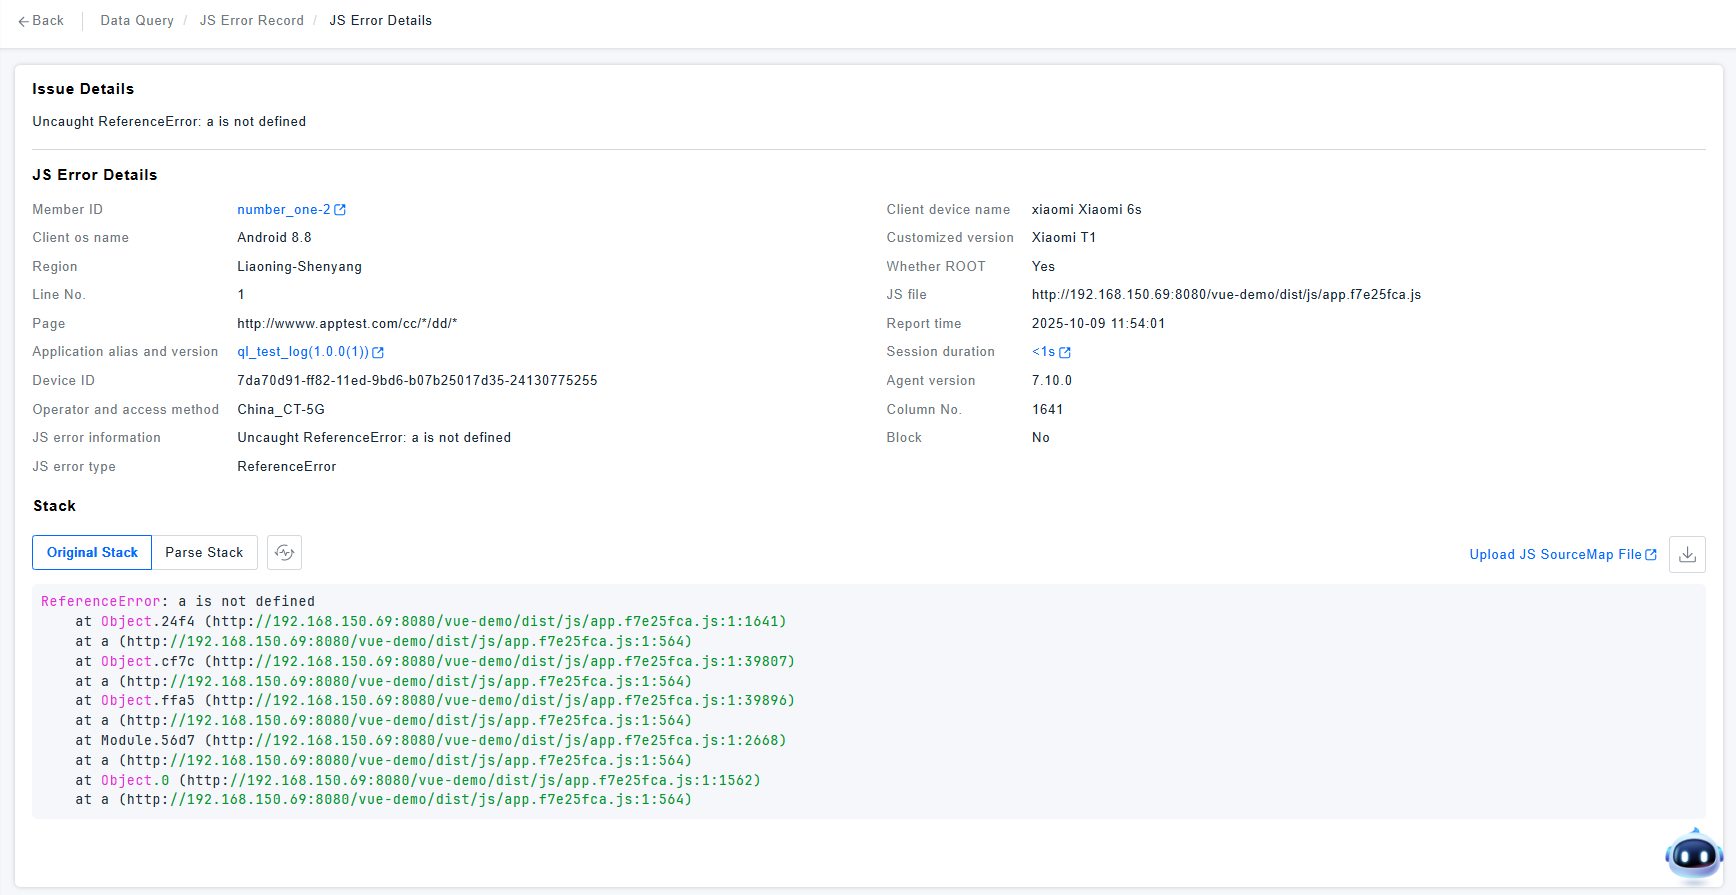Open ql_test_log(1.0.0(1)) application link
Screen dimensions: 1736x895
point(303,352)
